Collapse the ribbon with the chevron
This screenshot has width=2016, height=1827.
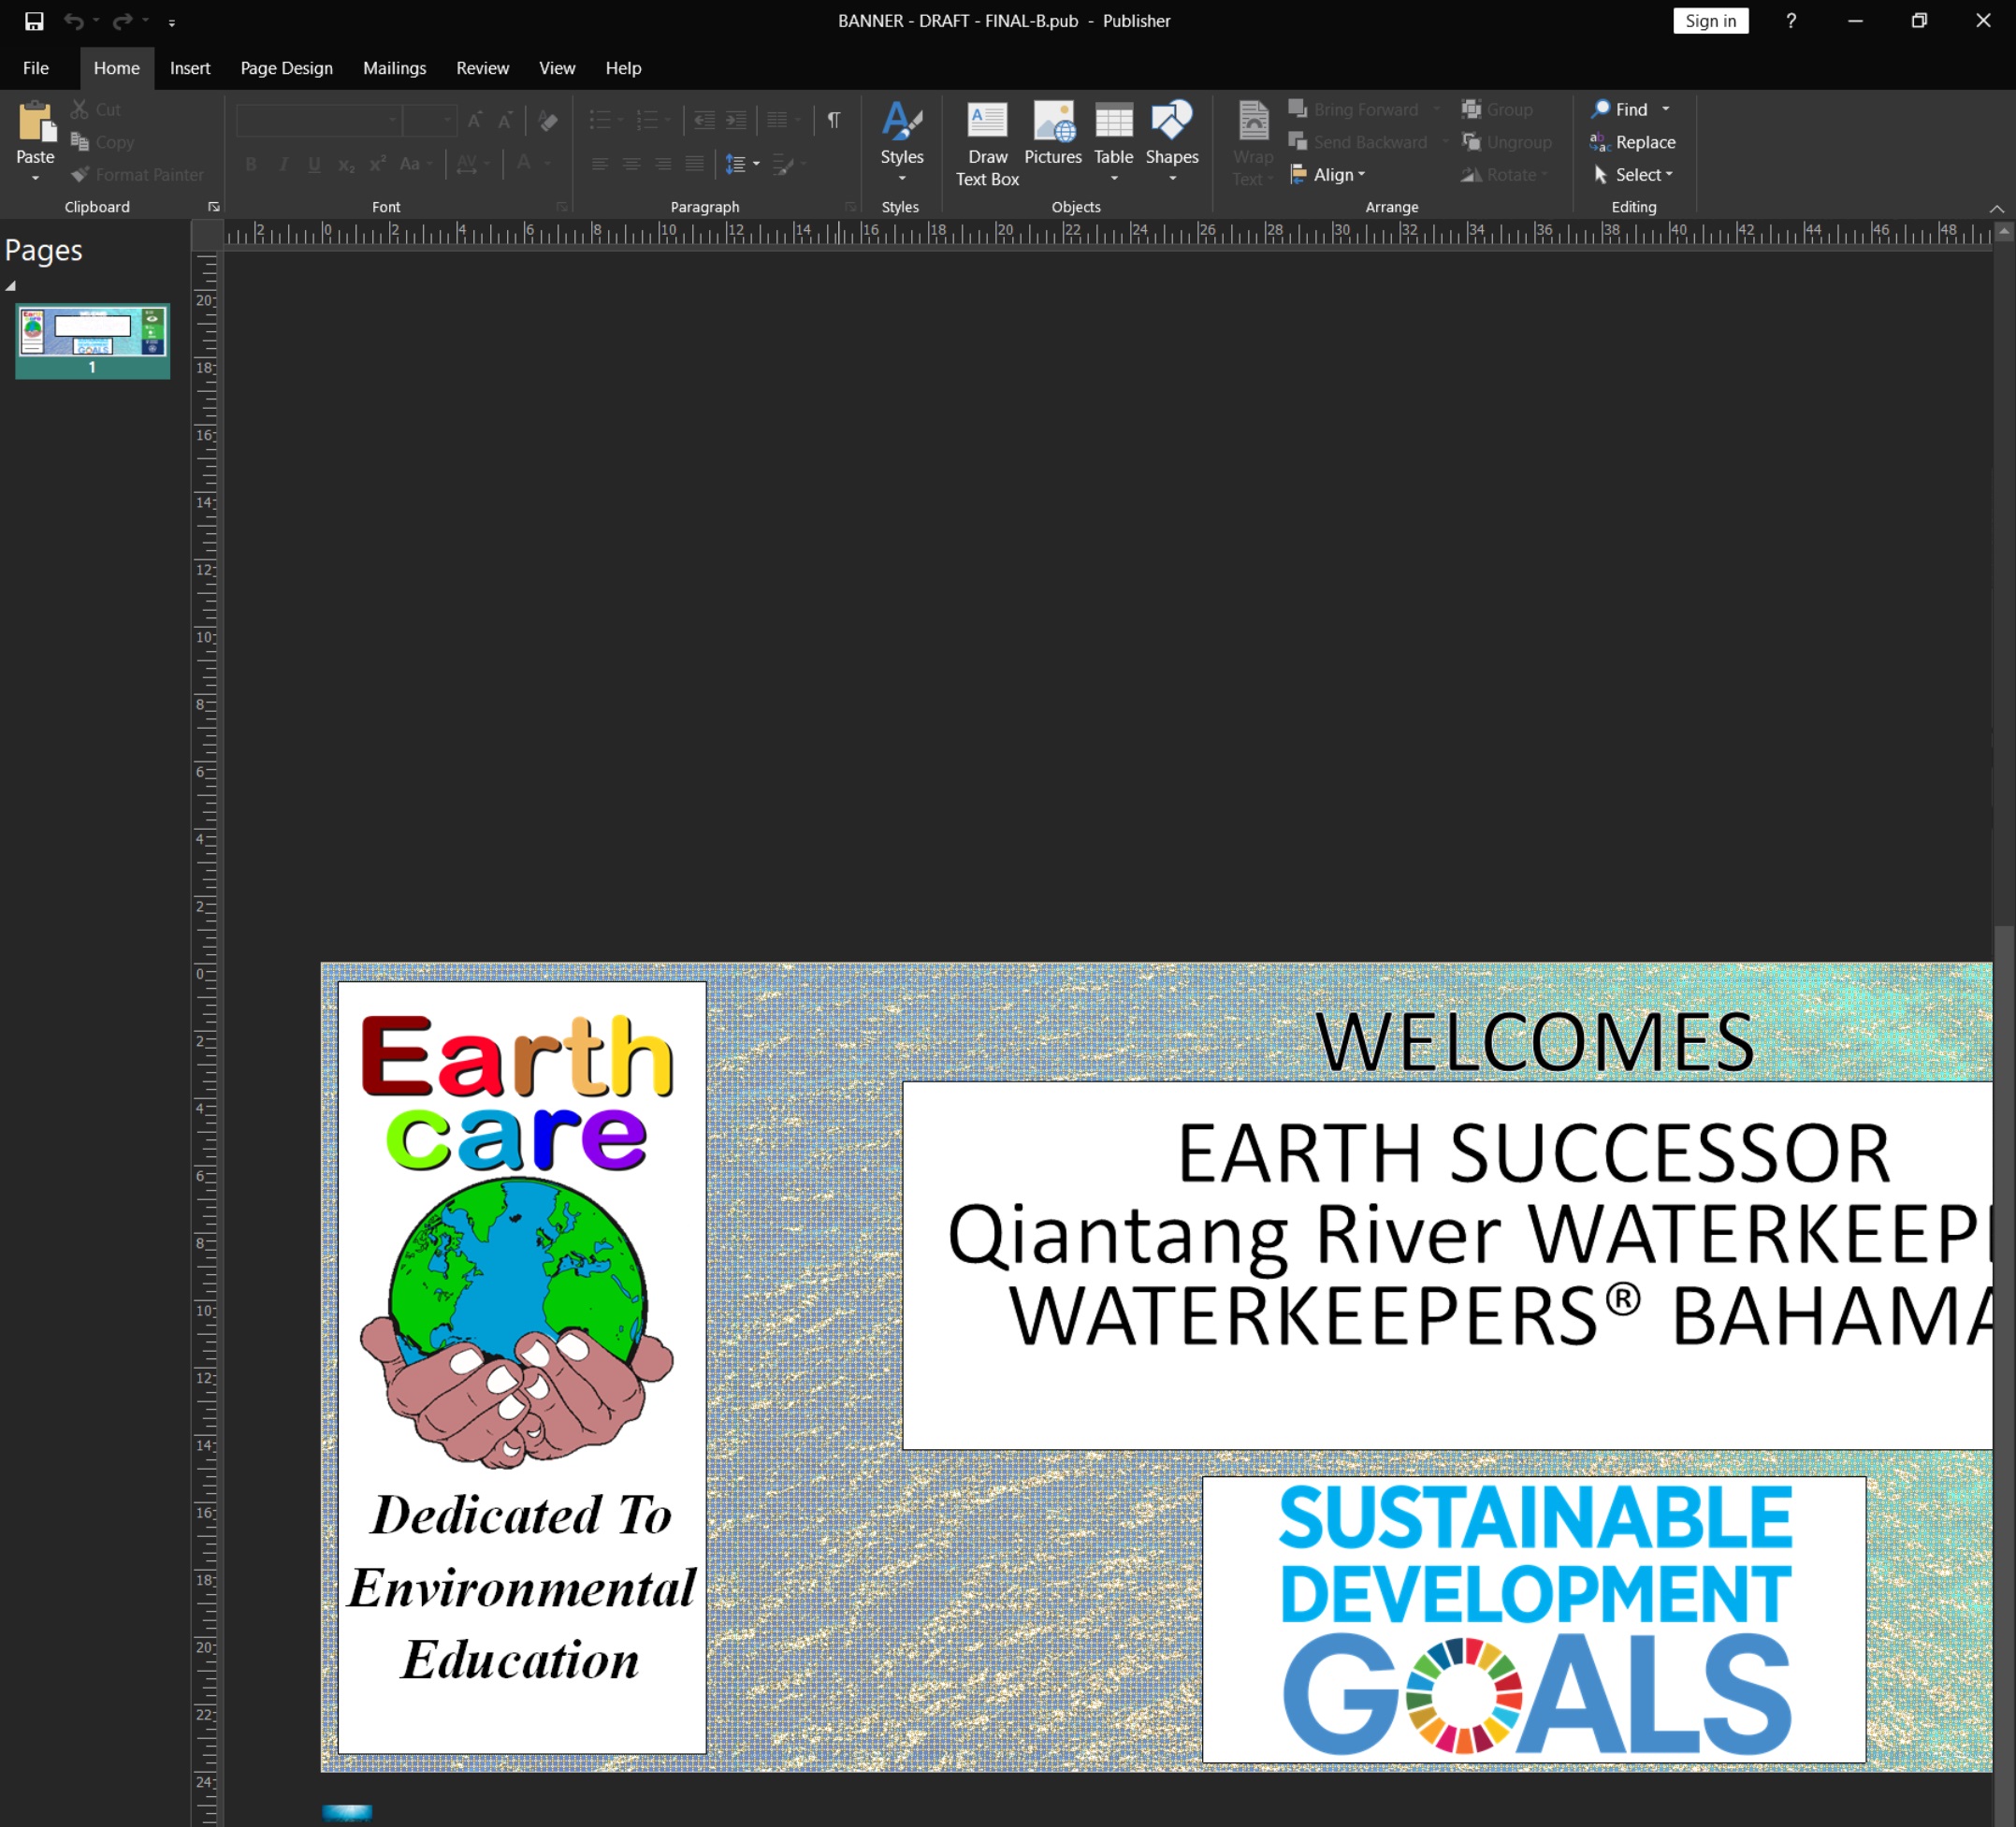(1996, 208)
